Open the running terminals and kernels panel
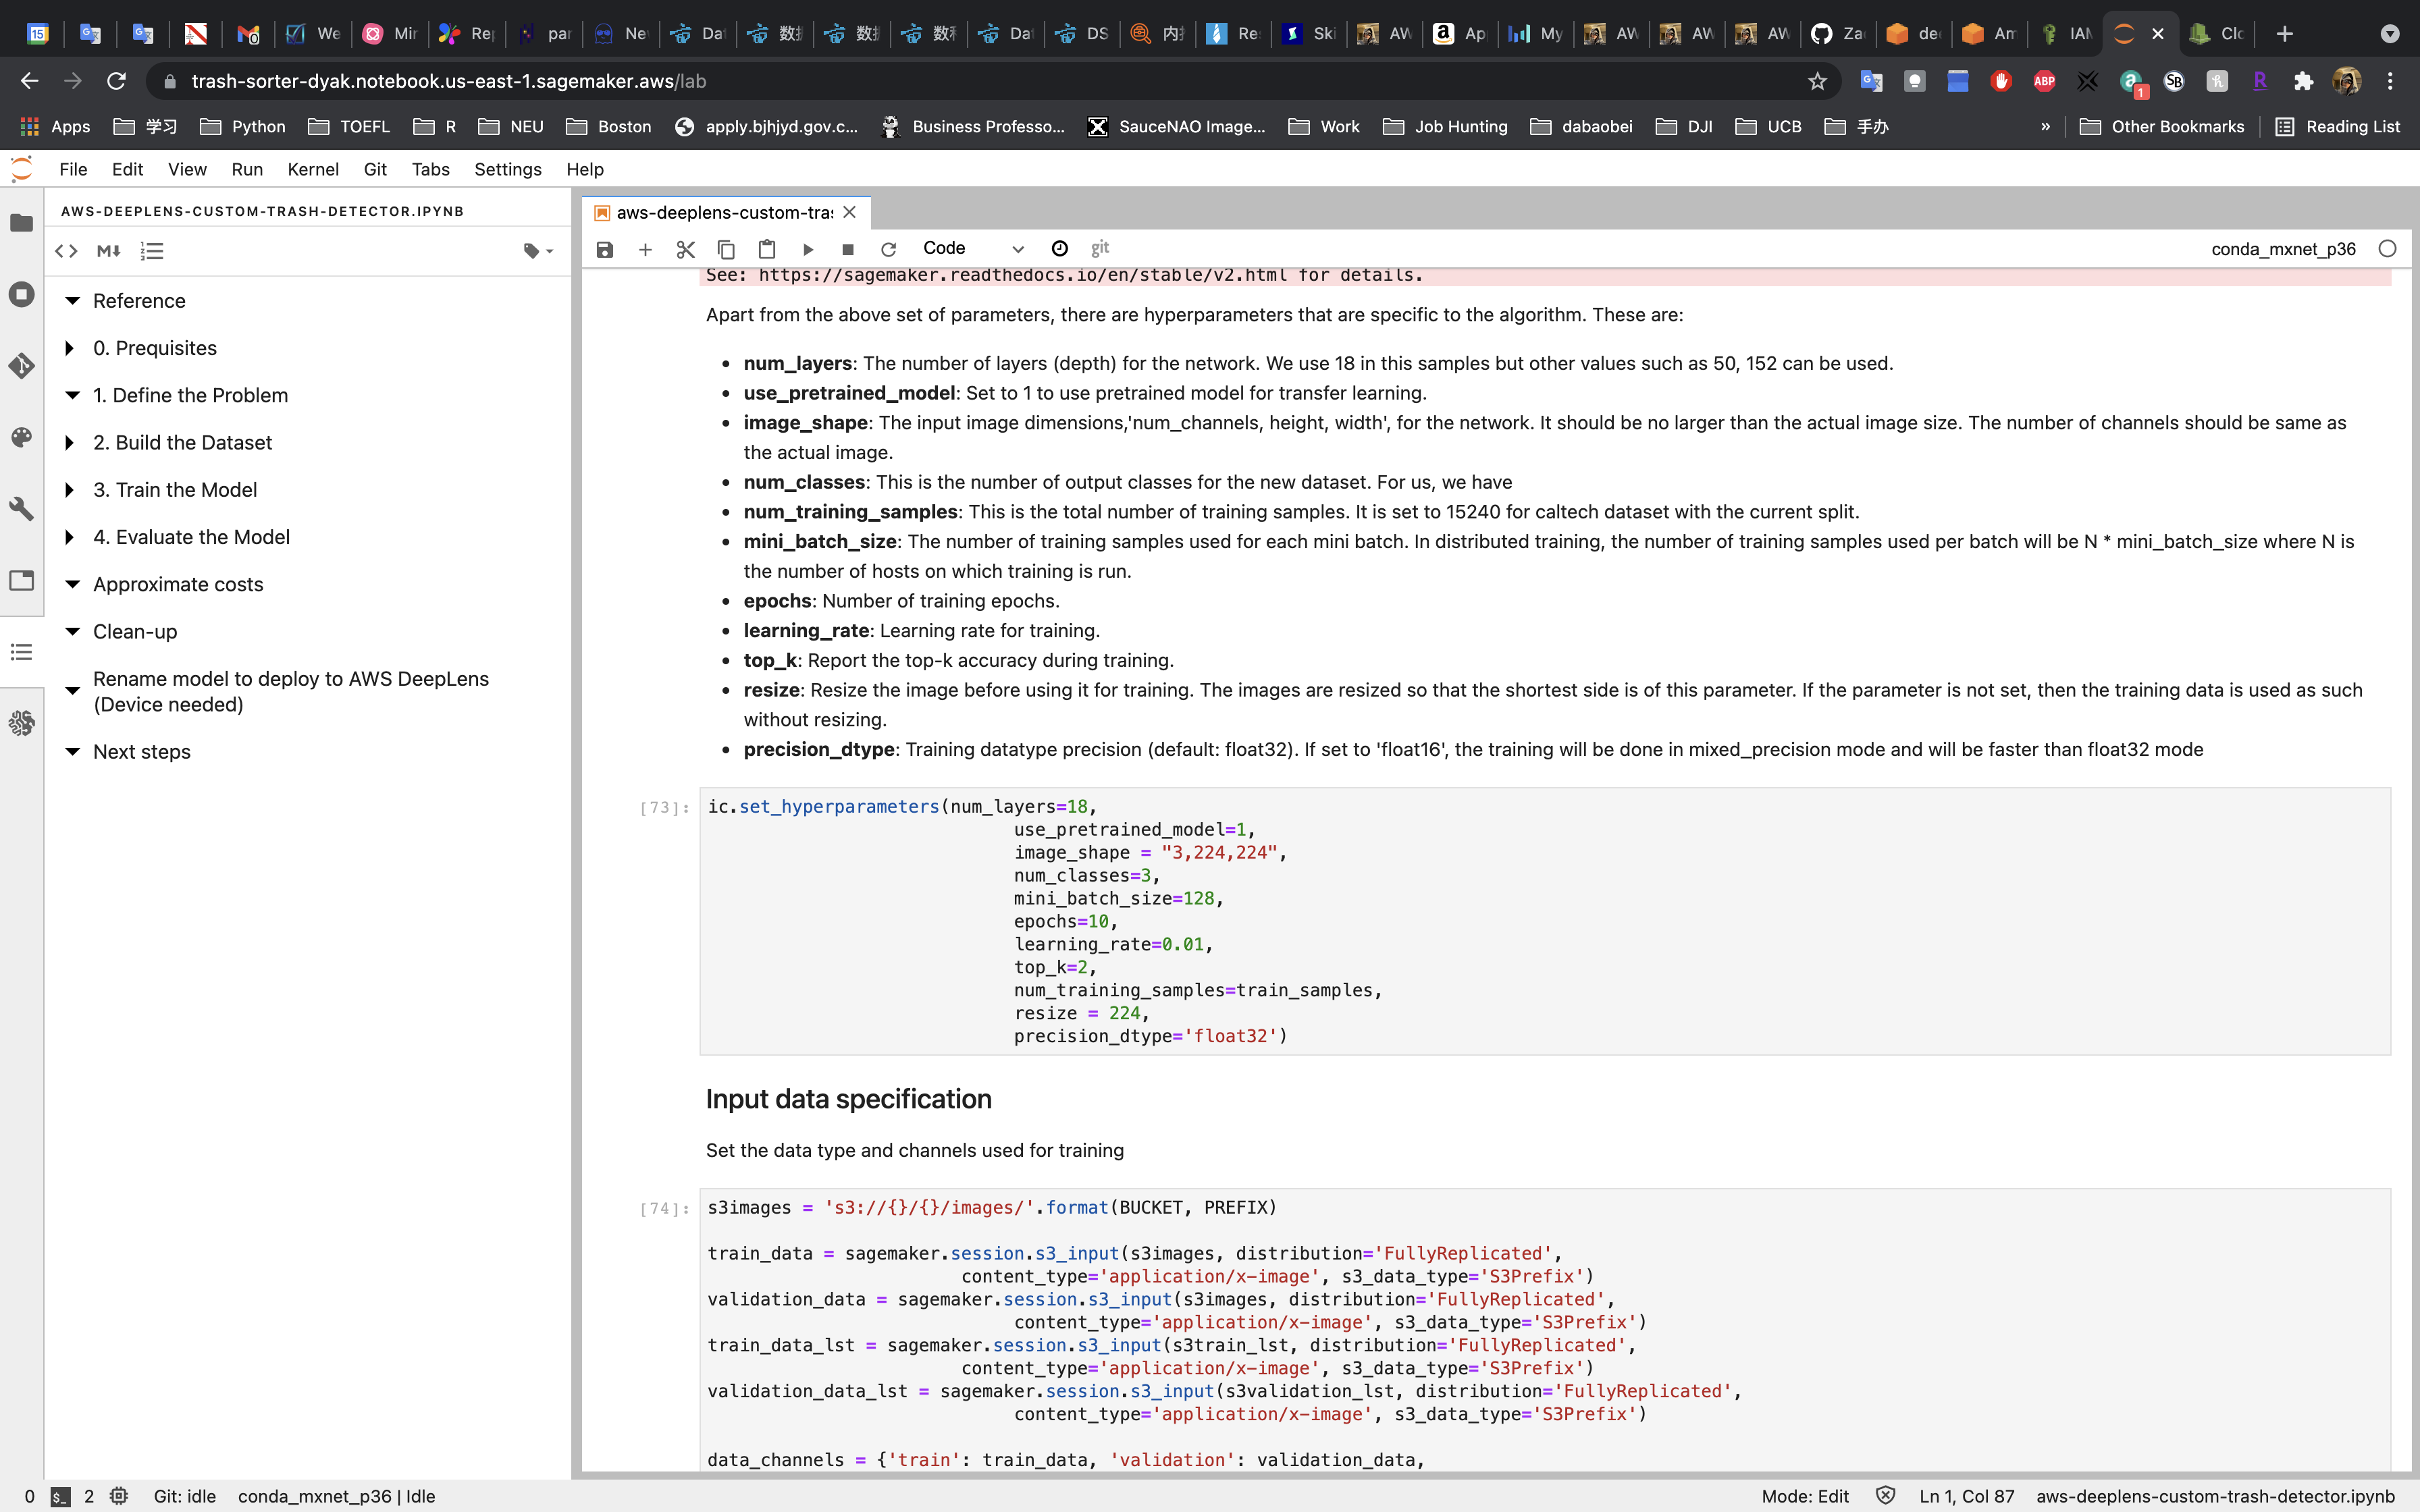This screenshot has height=1512, width=2420. [x=22, y=294]
